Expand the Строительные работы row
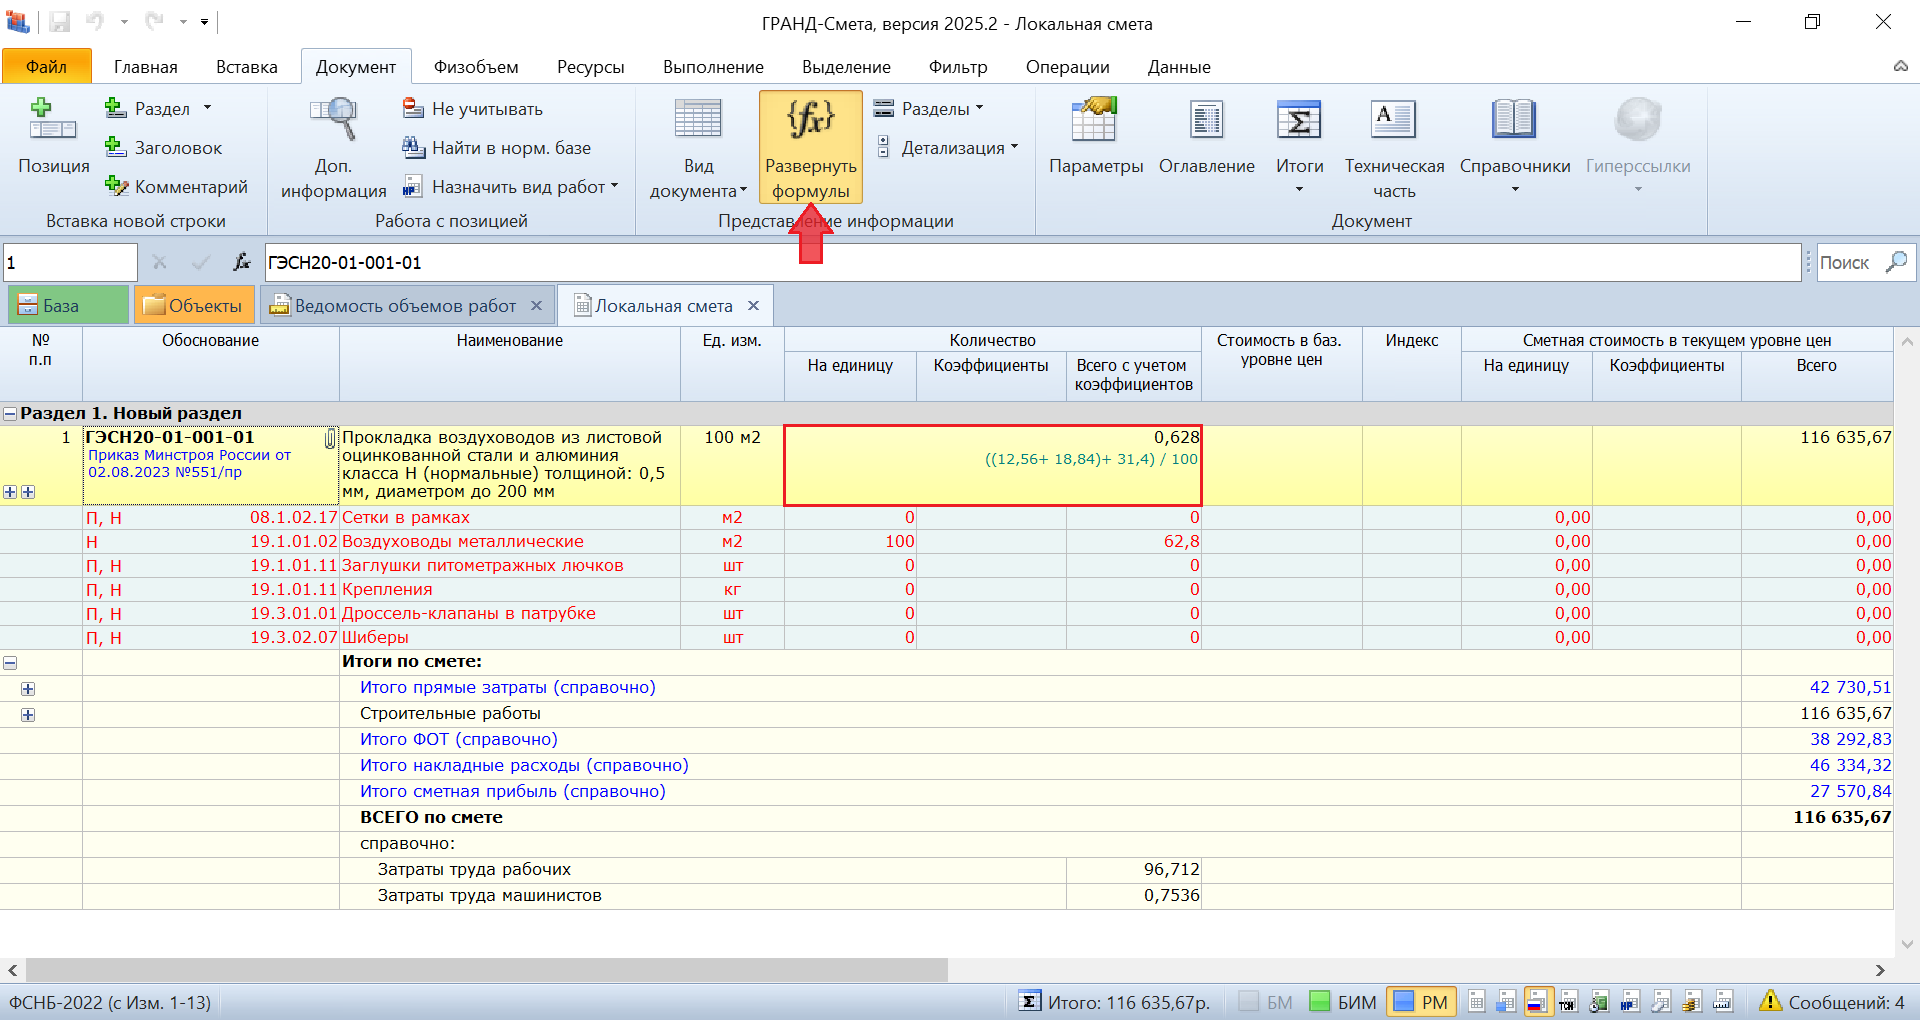Image resolution: width=1920 pixels, height=1020 pixels. coord(28,714)
